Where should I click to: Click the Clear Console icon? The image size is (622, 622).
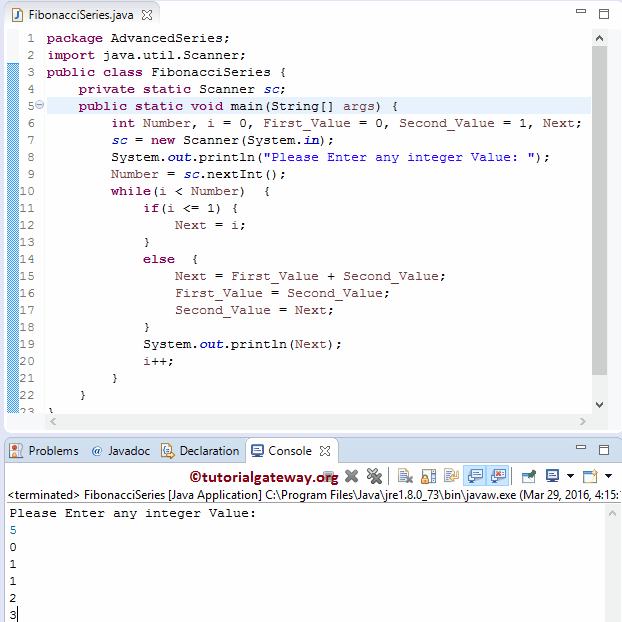tap(405, 476)
